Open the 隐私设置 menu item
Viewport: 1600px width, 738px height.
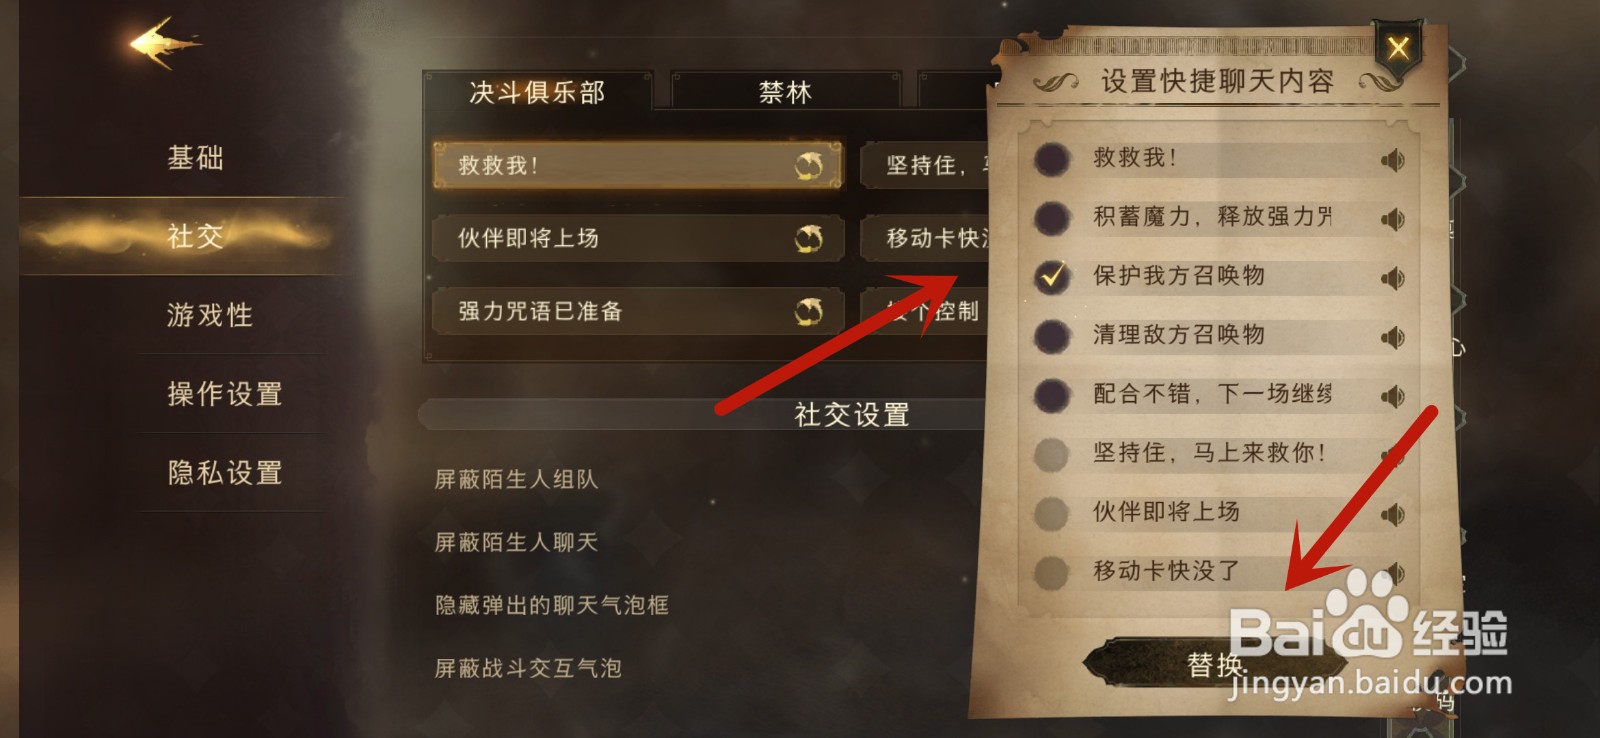pyautogui.click(x=225, y=472)
